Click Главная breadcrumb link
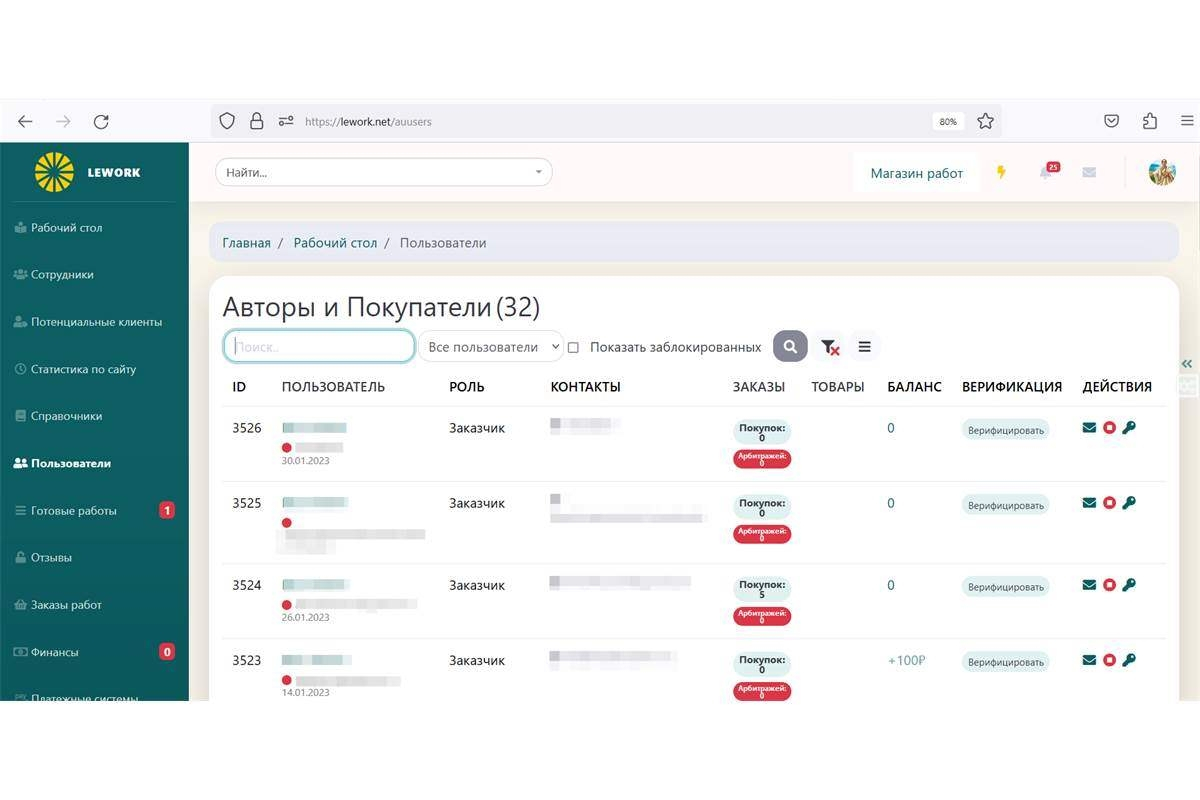Image resolution: width=1200 pixels, height=800 pixels. click(x=246, y=243)
